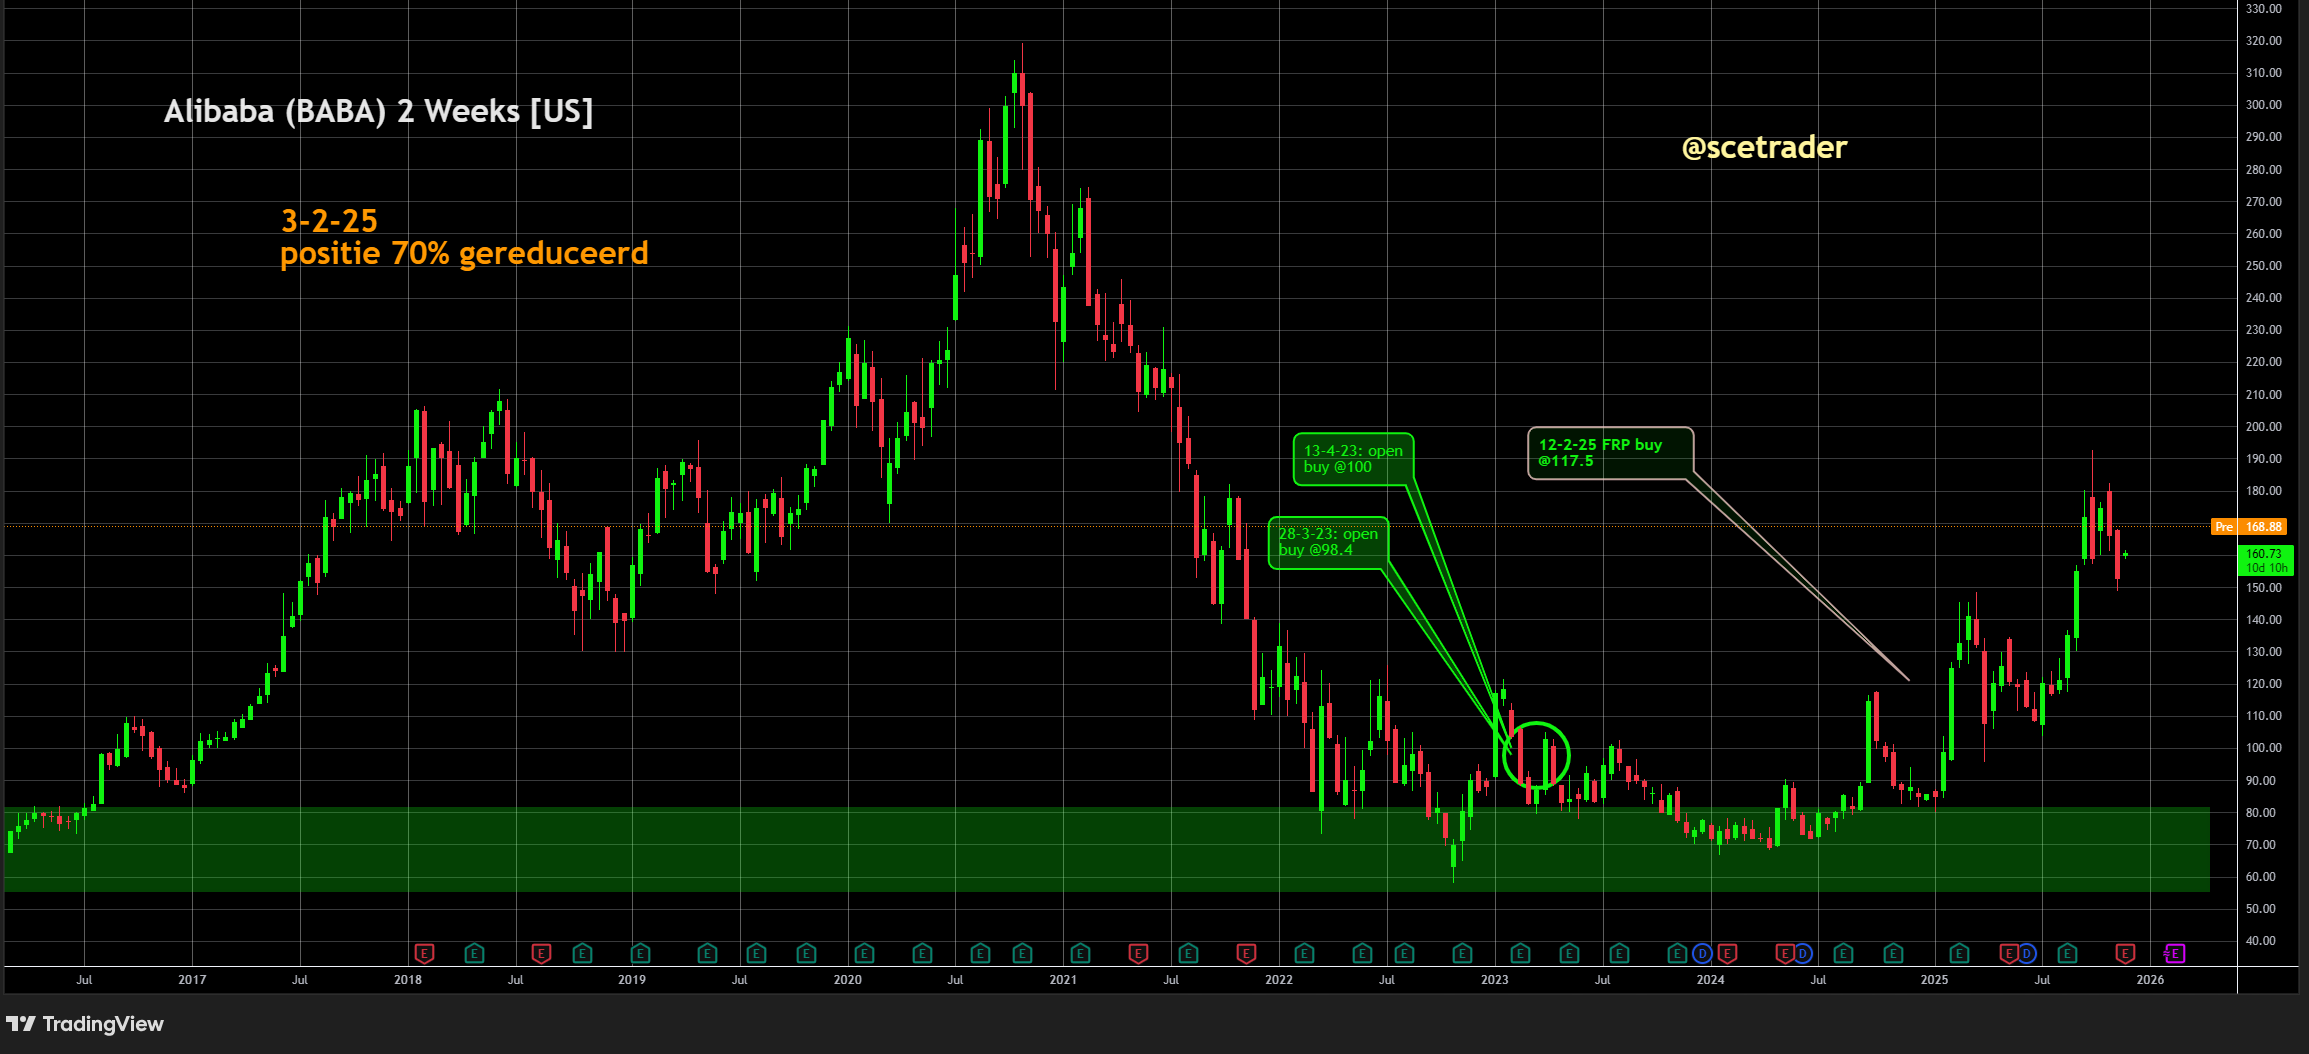Click the first red earnings marker at 2018

424,953
